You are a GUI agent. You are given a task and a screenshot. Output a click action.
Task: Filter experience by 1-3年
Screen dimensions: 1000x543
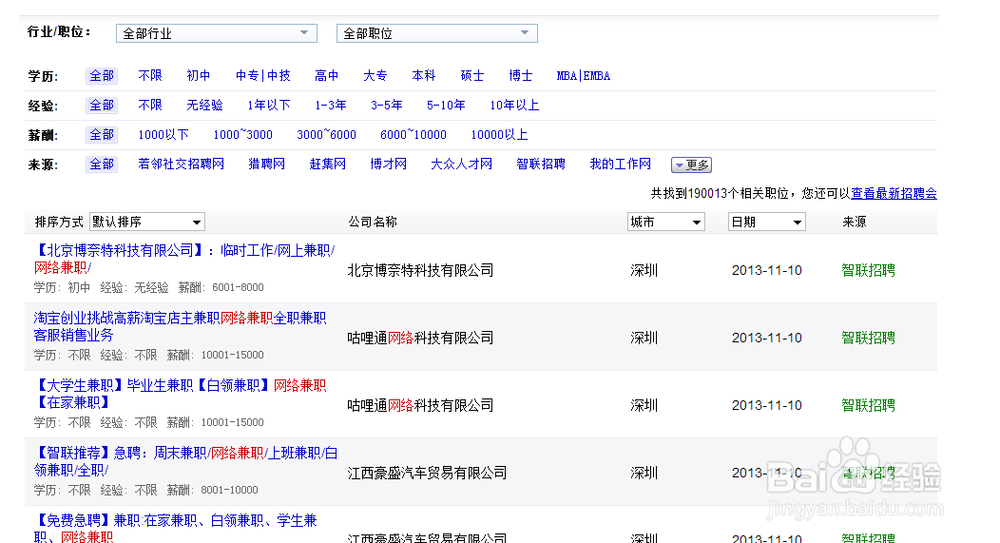(330, 105)
